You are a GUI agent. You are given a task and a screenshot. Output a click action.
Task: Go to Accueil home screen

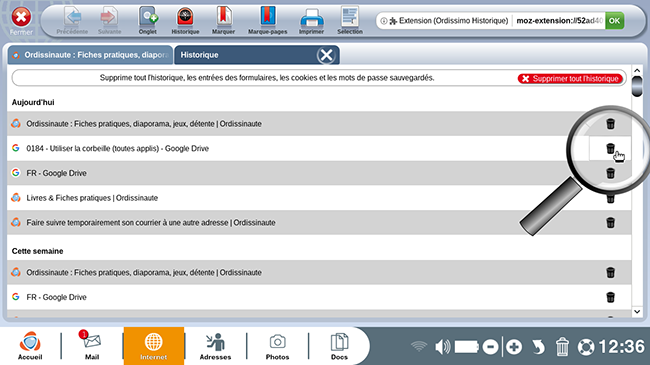[x=30, y=346]
